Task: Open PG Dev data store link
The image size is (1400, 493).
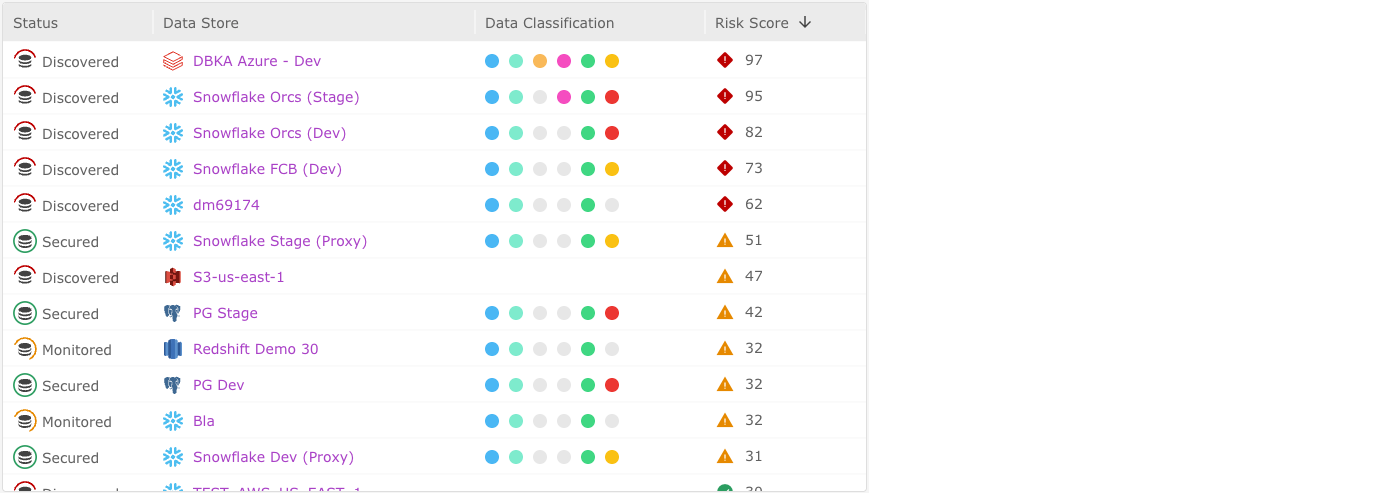Action: pos(218,385)
